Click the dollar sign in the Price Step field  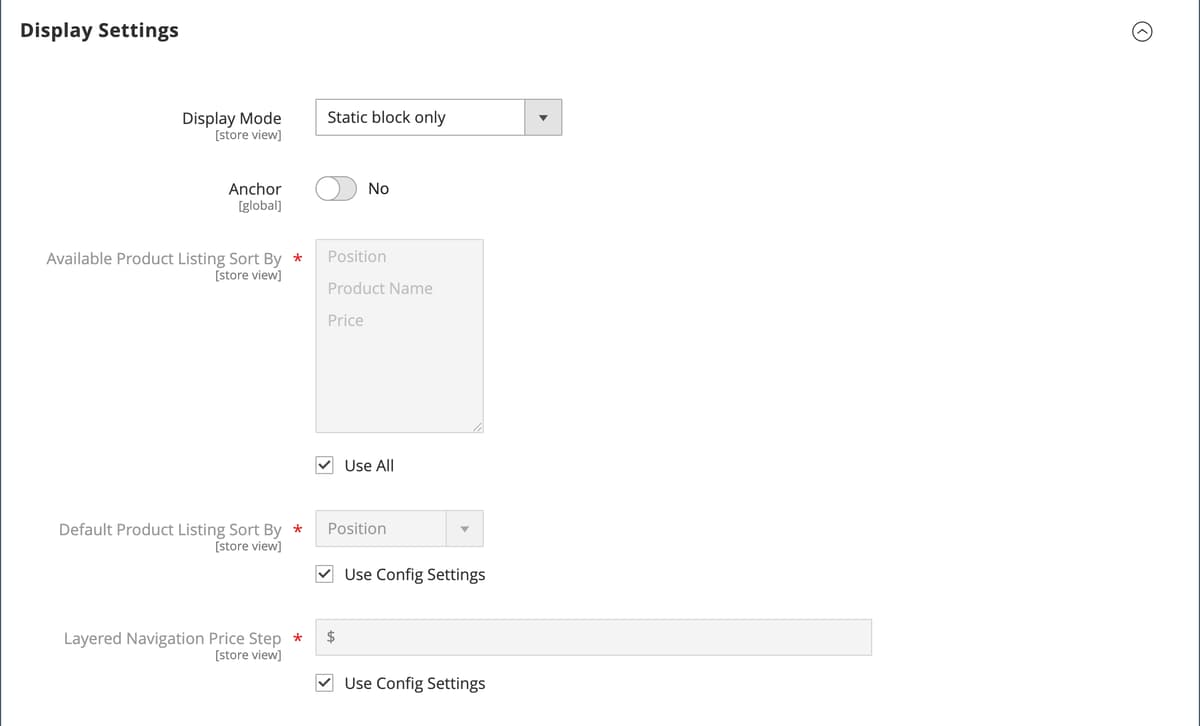331,637
